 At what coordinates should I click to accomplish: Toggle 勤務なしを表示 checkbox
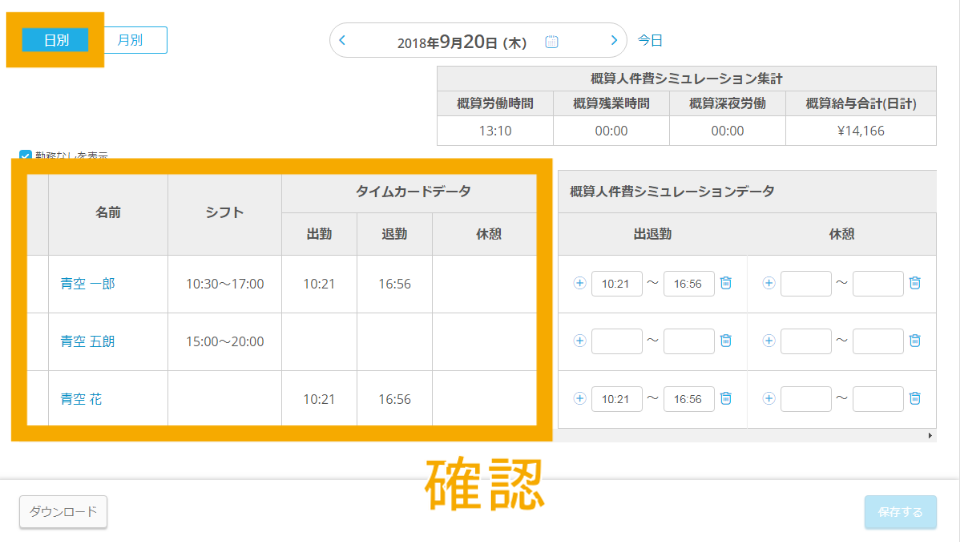pos(26,156)
